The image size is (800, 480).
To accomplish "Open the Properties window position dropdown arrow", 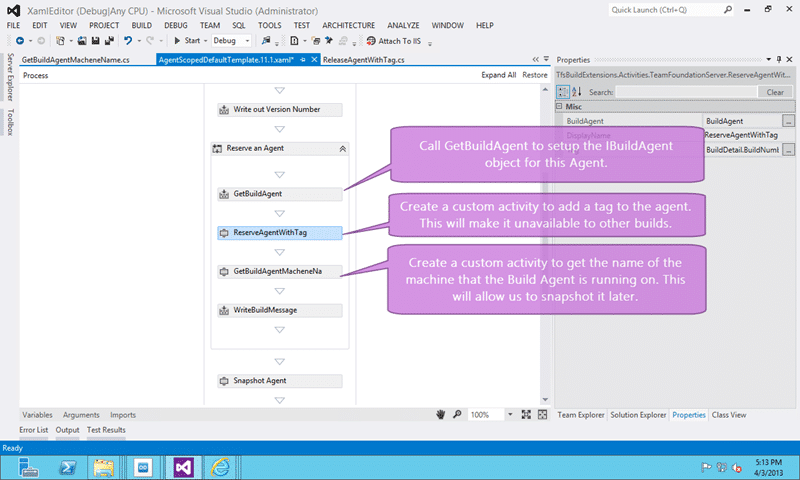I will coord(768,60).
